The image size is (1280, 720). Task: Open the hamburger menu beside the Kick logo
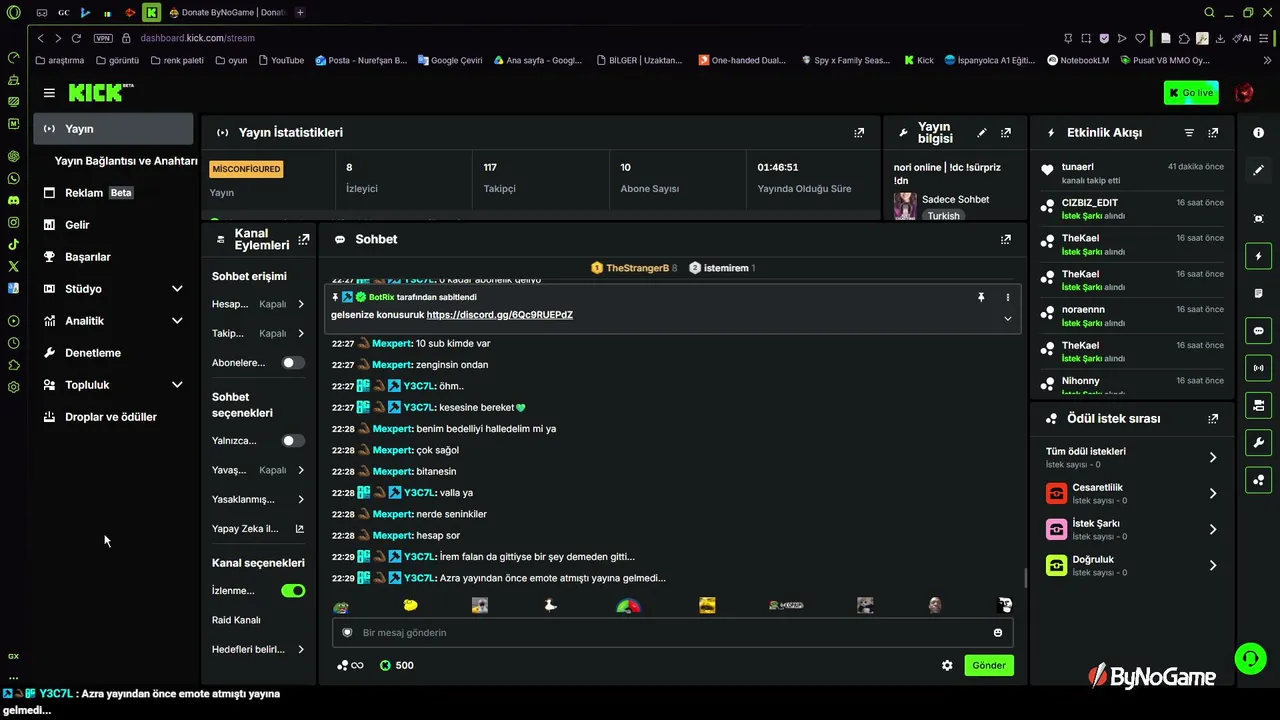pyautogui.click(x=49, y=93)
